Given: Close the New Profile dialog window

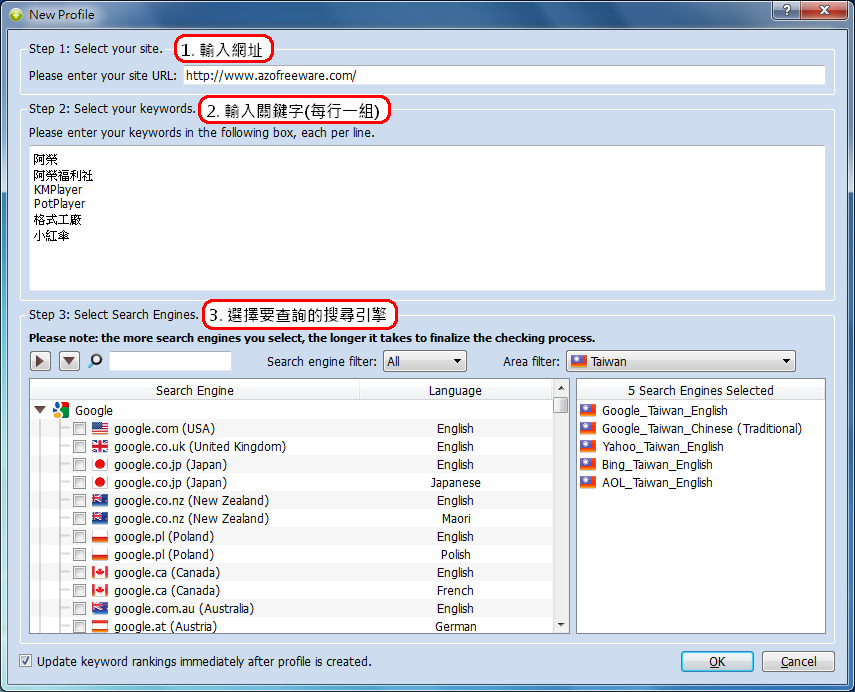Looking at the screenshot, I should click(x=824, y=10).
